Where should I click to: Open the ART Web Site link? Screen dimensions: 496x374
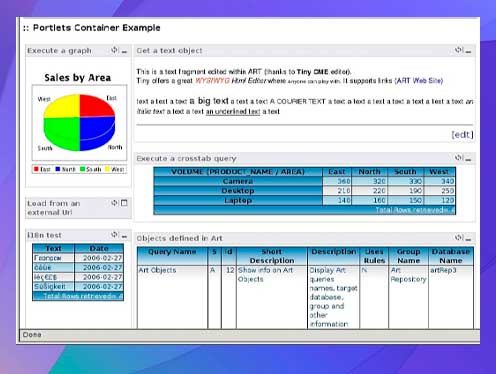coord(419,81)
